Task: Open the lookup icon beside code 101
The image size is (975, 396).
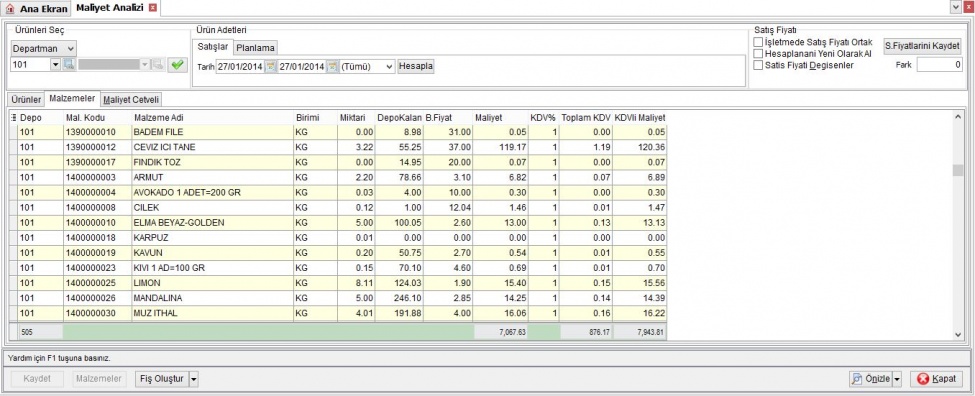Action: point(69,64)
